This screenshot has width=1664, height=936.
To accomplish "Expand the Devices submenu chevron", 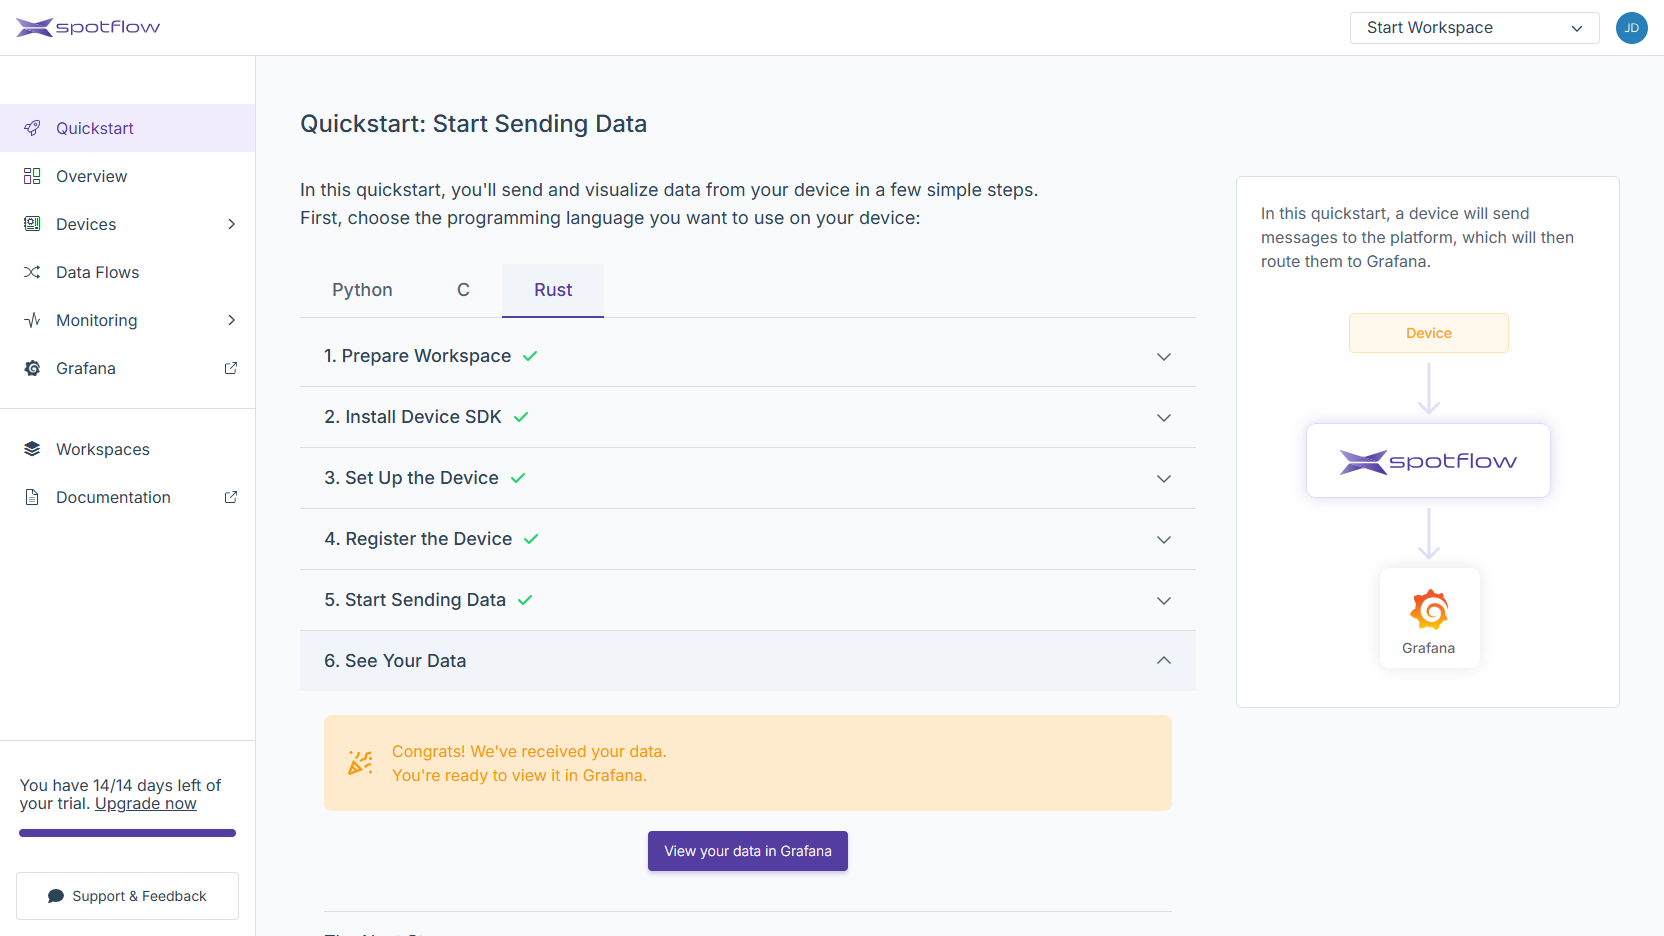I will (x=232, y=224).
